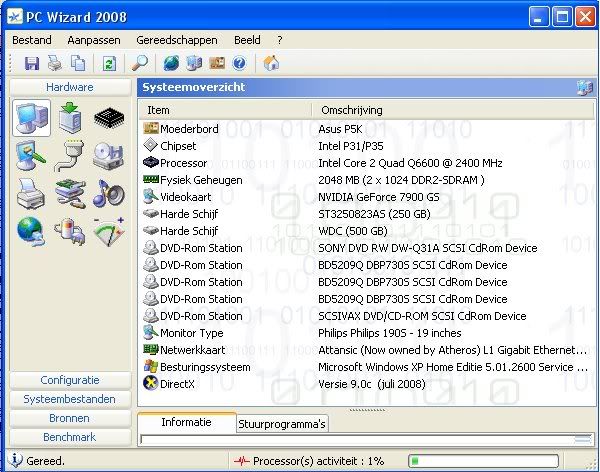Click the Home house icon in the toolbar

click(x=271, y=63)
